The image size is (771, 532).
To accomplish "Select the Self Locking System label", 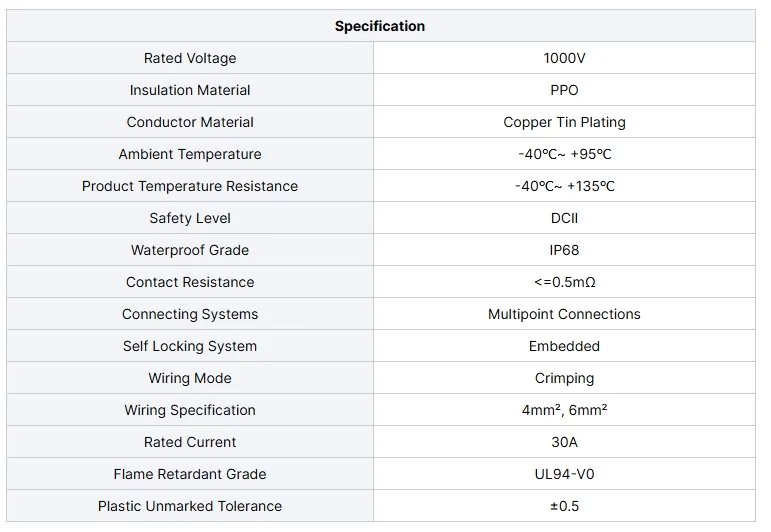I will pyautogui.click(x=190, y=346).
